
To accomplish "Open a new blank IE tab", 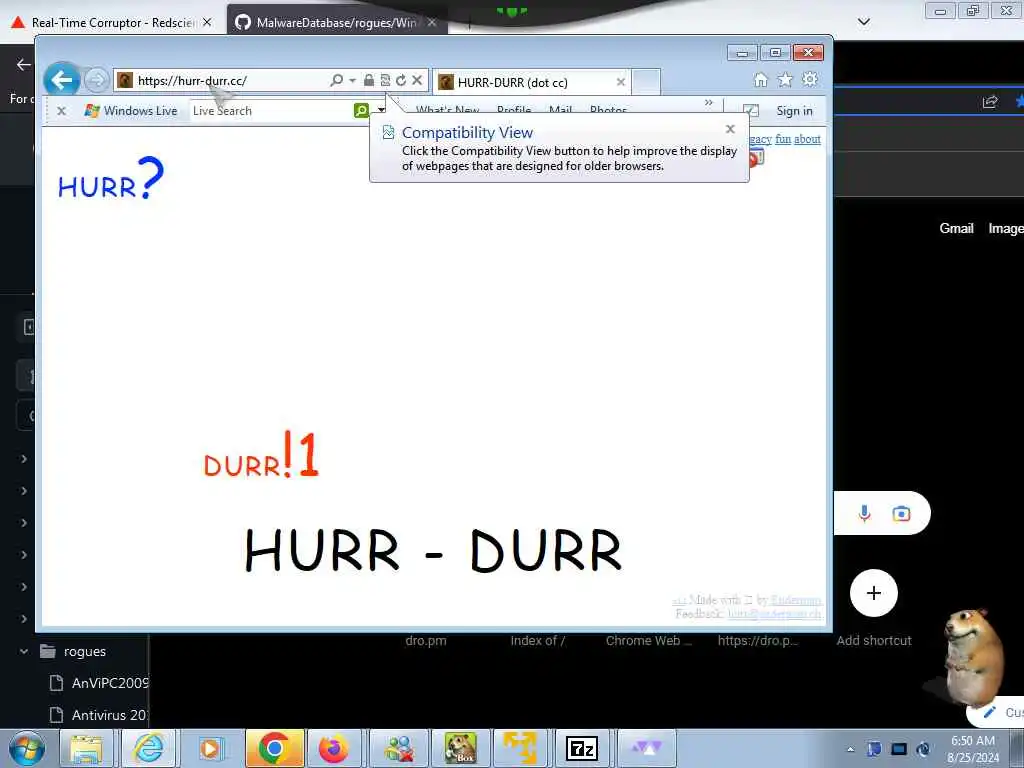I will 647,82.
